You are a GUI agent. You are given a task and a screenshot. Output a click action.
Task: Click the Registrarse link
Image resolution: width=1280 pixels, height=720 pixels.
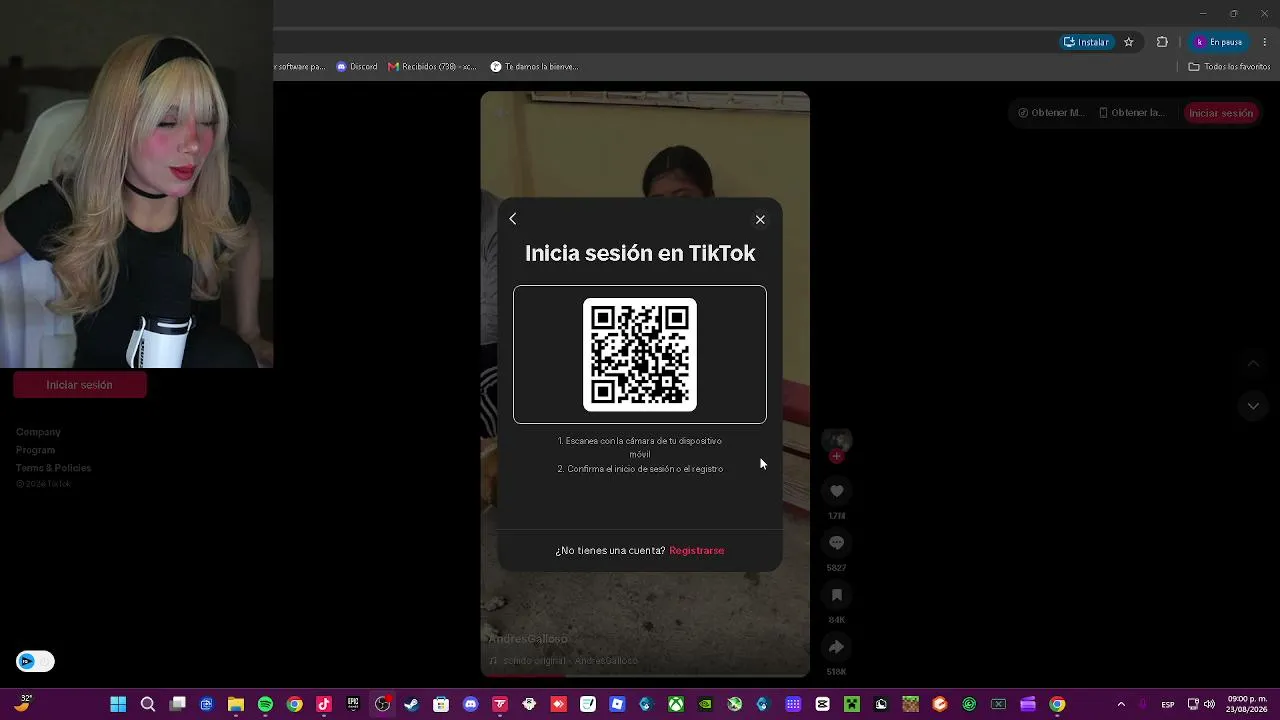(x=697, y=551)
